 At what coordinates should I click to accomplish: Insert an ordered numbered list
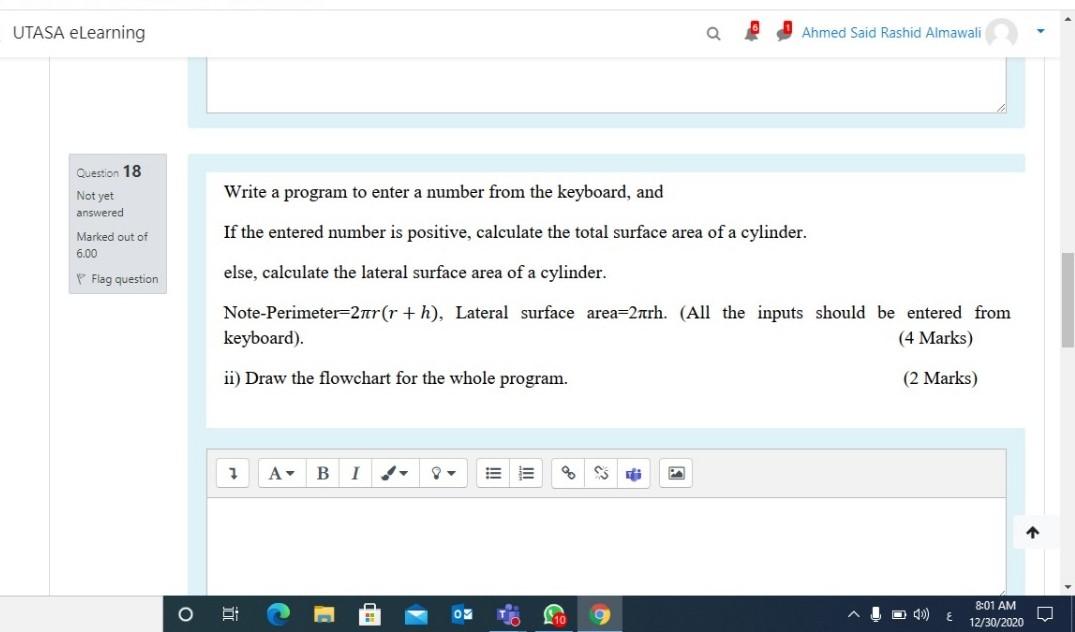point(526,473)
